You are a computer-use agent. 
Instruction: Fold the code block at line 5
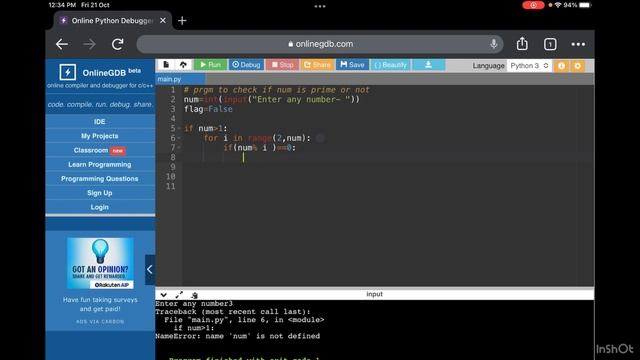click(179, 129)
